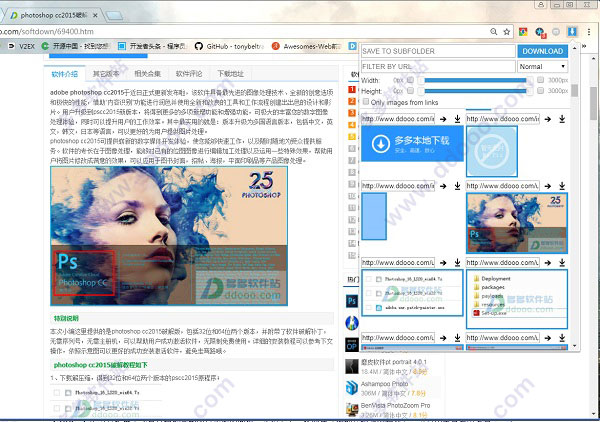
Task: Click the popup's vertical scrollbar down arrow
Action: pos(574,346)
